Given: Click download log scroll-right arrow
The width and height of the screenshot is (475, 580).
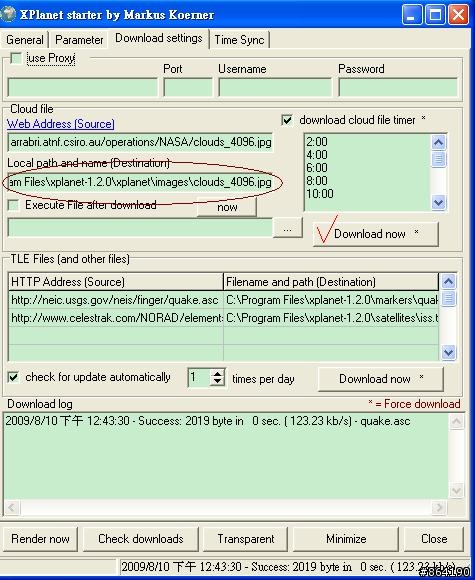Looking at the screenshot, I should (439, 507).
